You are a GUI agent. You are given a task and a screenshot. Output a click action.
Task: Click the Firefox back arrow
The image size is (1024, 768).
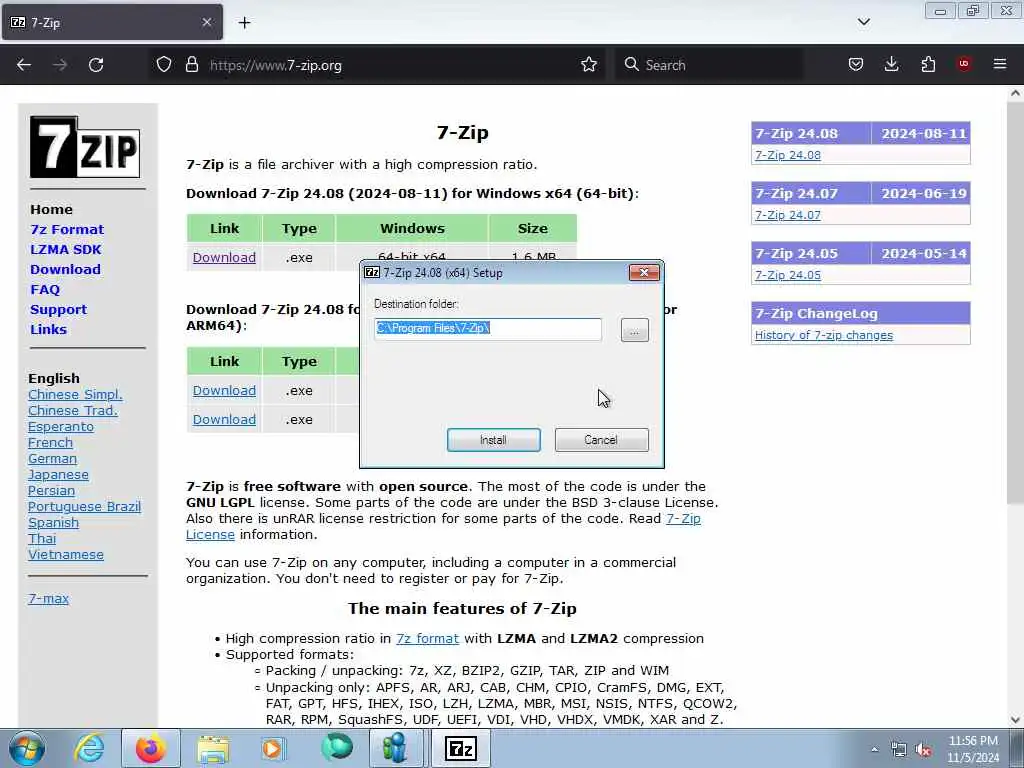point(24,65)
